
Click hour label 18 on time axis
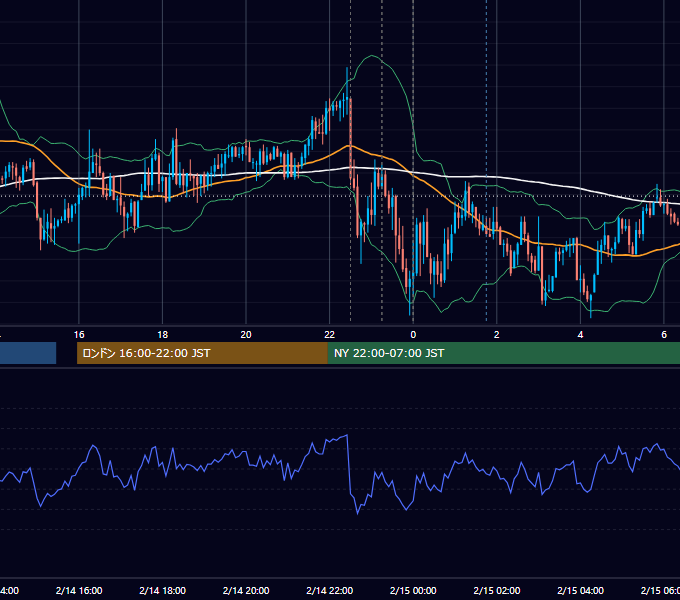(x=163, y=335)
